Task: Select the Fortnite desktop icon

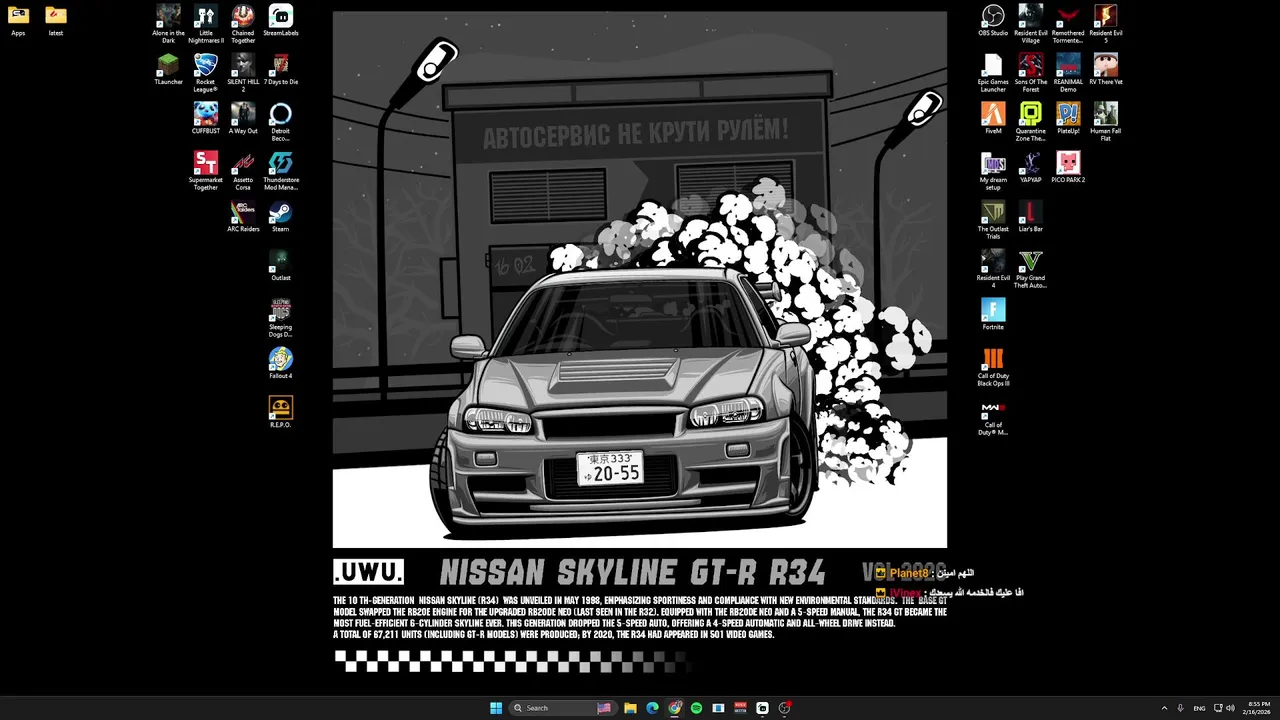Action: tap(993, 315)
